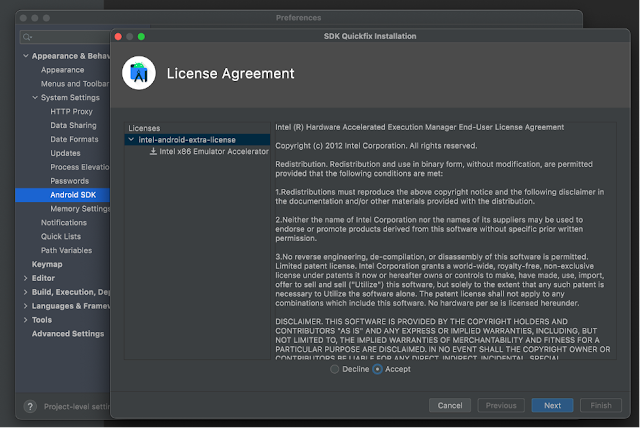Image resolution: width=640 pixels, height=428 pixels.
Task: Expand the Languages & Frameworks section
Action: pos(26,306)
